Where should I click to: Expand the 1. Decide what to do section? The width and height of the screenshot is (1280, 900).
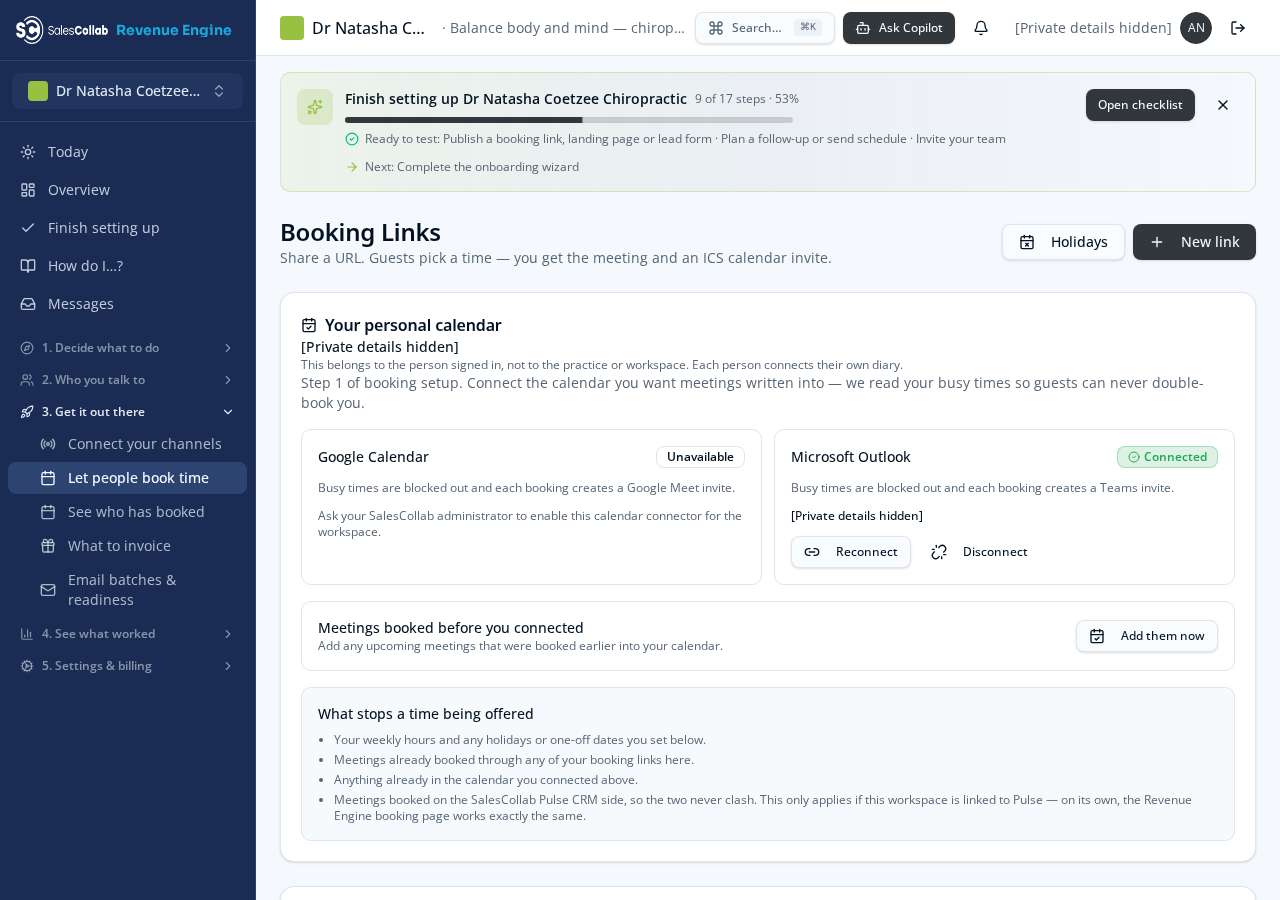coord(128,348)
